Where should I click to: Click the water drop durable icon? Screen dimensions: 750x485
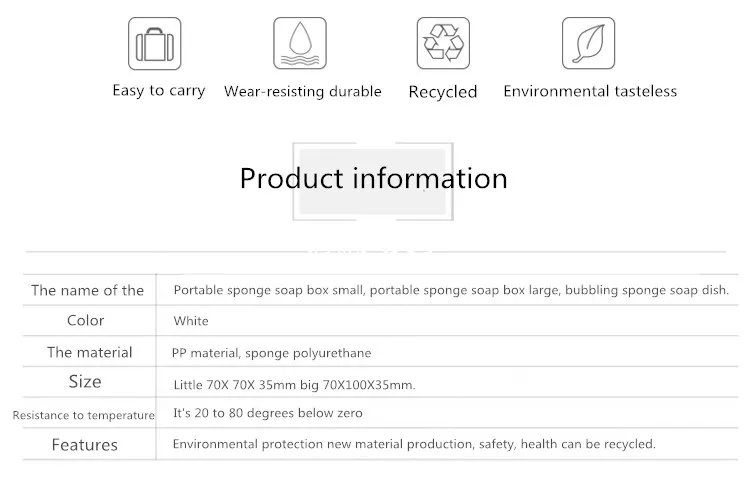[x=299, y=43]
